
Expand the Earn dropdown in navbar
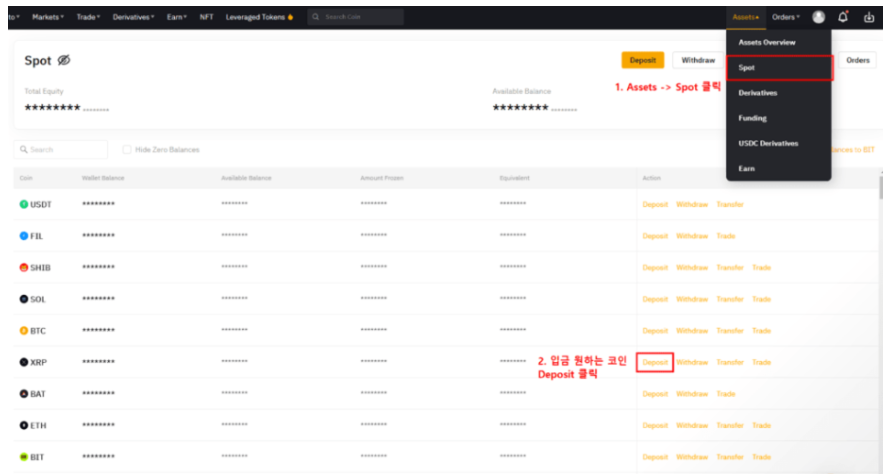tap(177, 17)
